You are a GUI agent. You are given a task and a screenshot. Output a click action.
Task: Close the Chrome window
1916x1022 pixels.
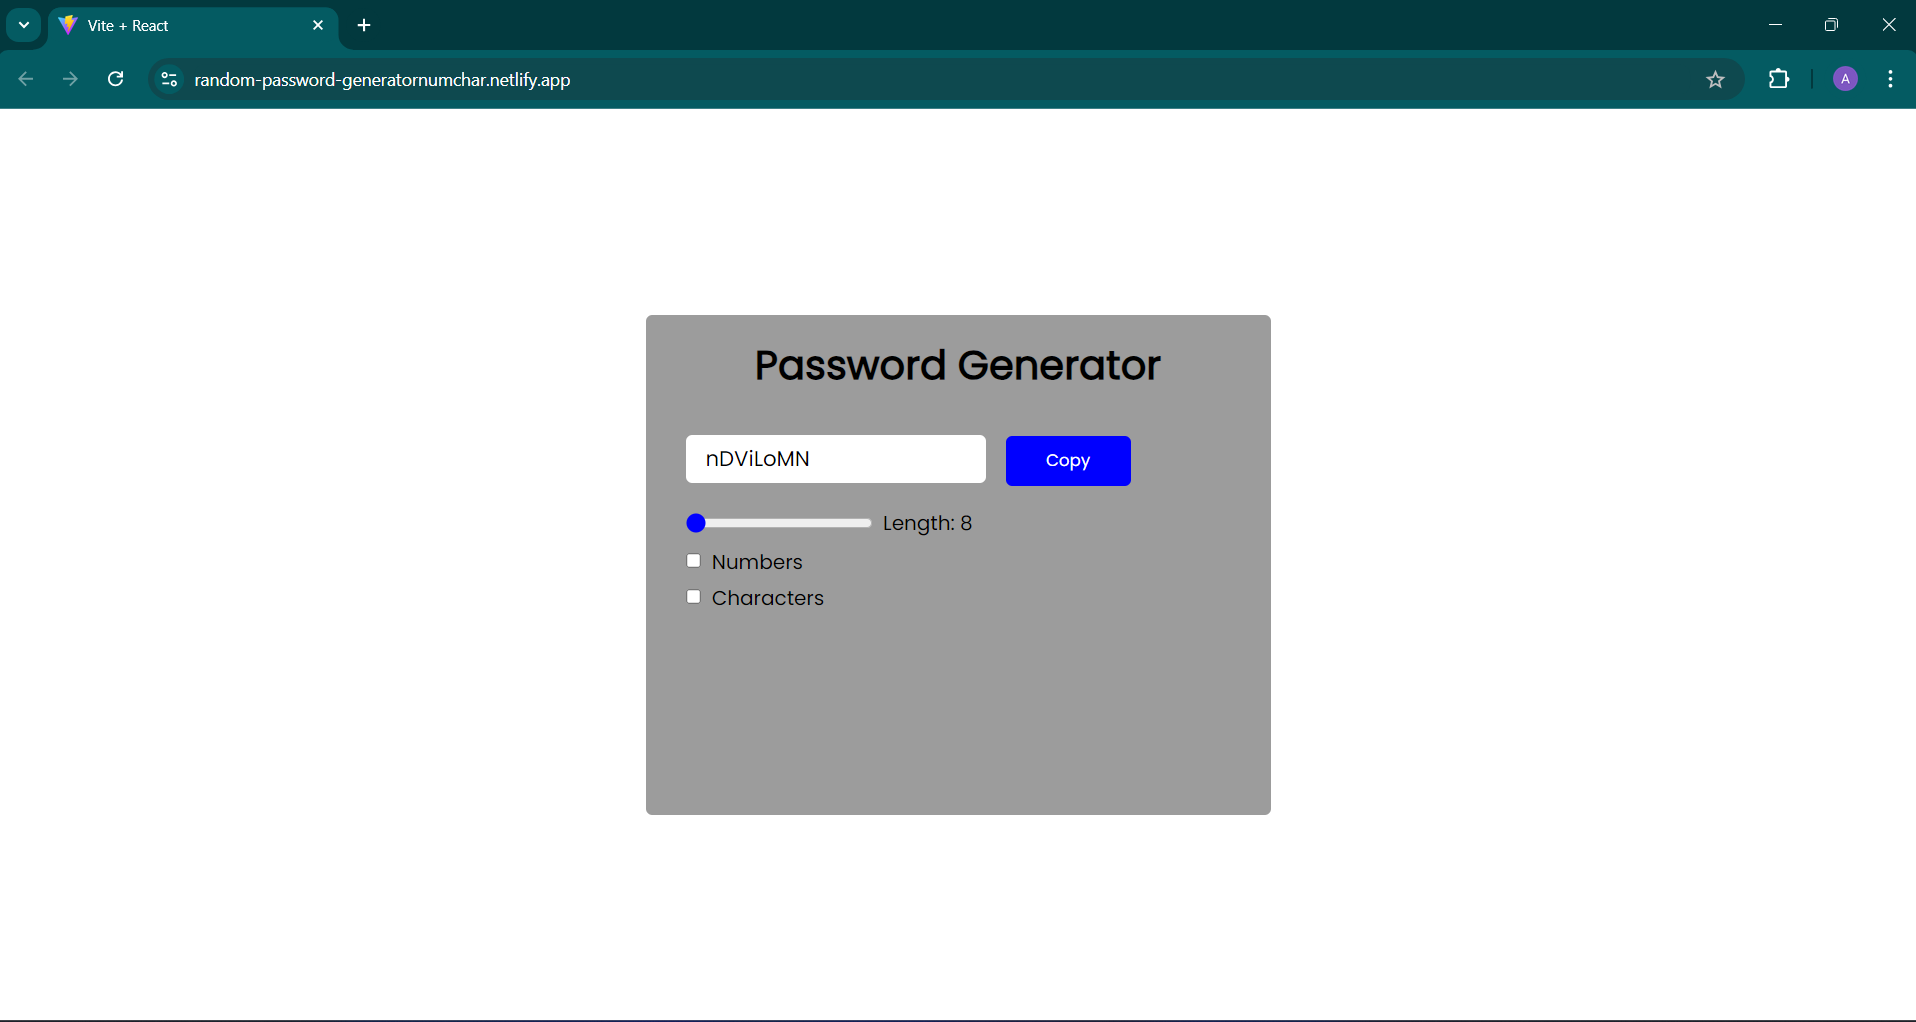[x=1889, y=25]
